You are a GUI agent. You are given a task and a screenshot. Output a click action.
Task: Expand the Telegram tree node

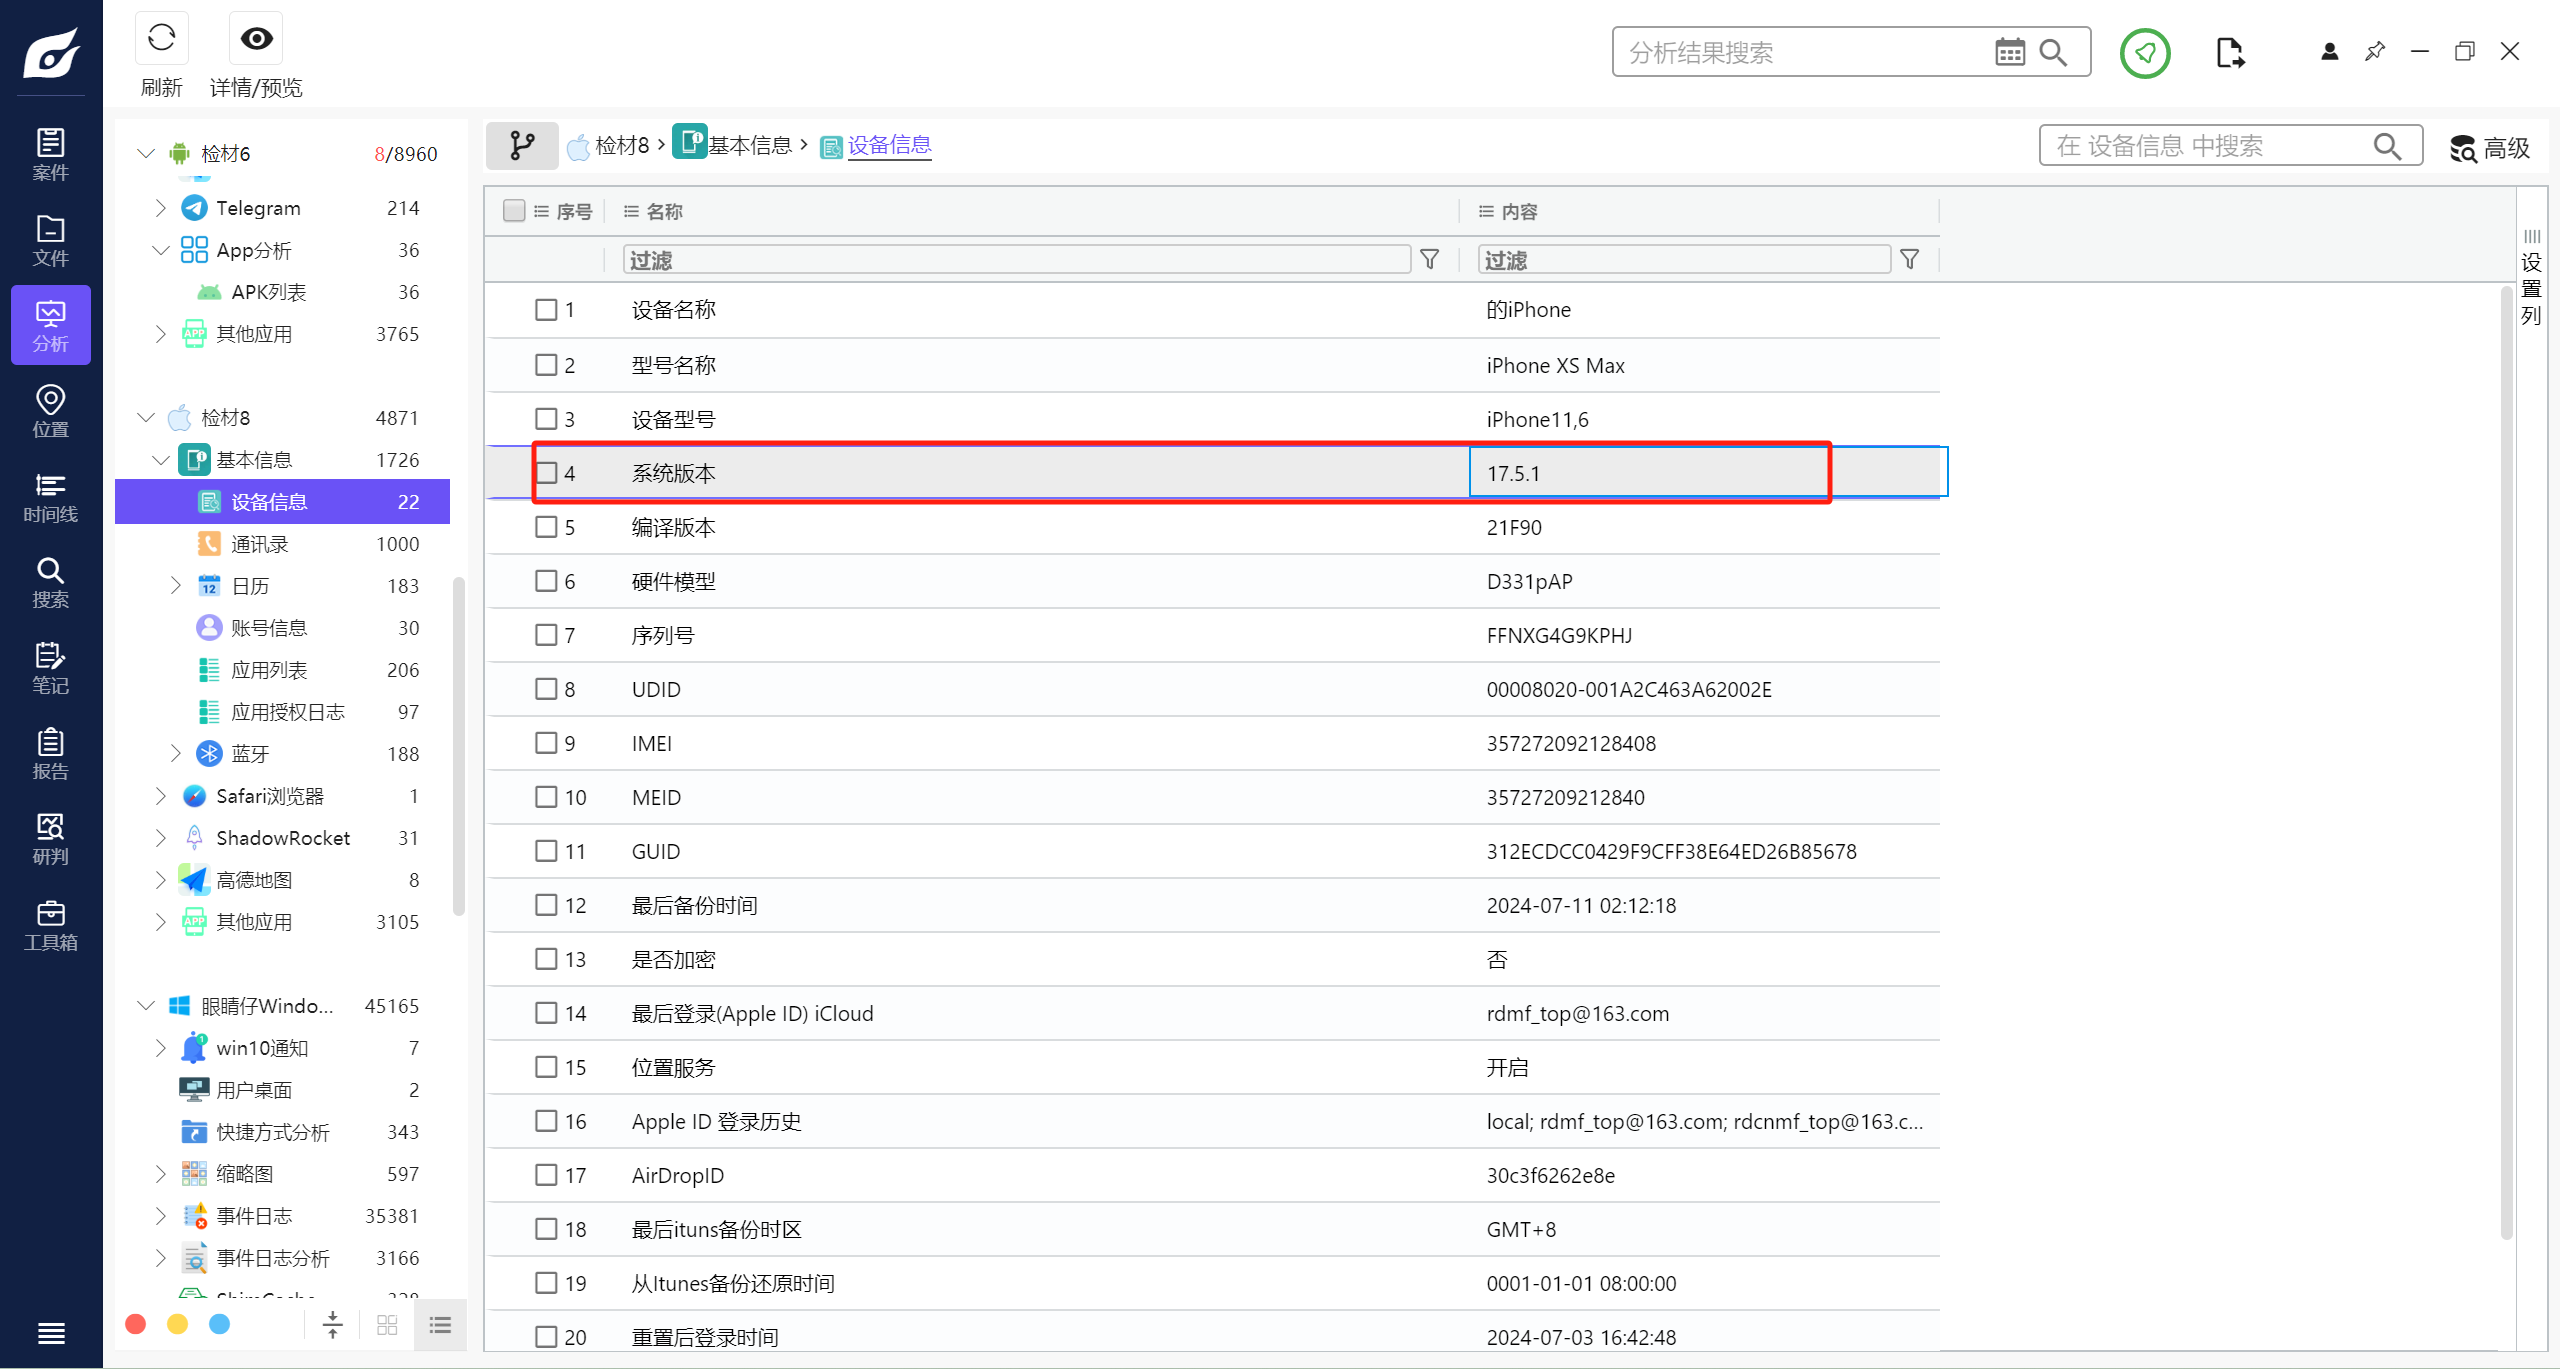(160, 208)
